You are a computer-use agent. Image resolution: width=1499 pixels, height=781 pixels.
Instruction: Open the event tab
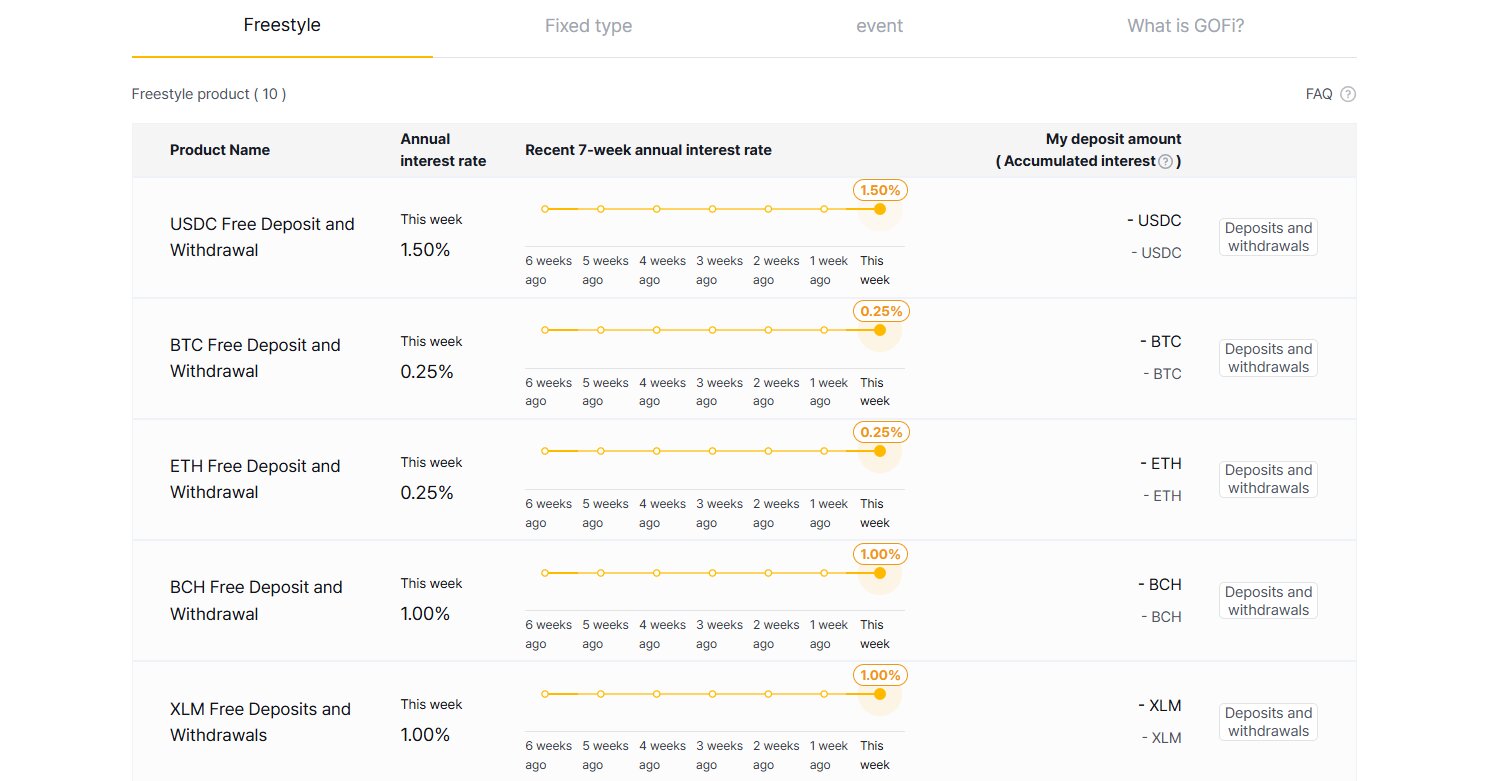pos(880,26)
